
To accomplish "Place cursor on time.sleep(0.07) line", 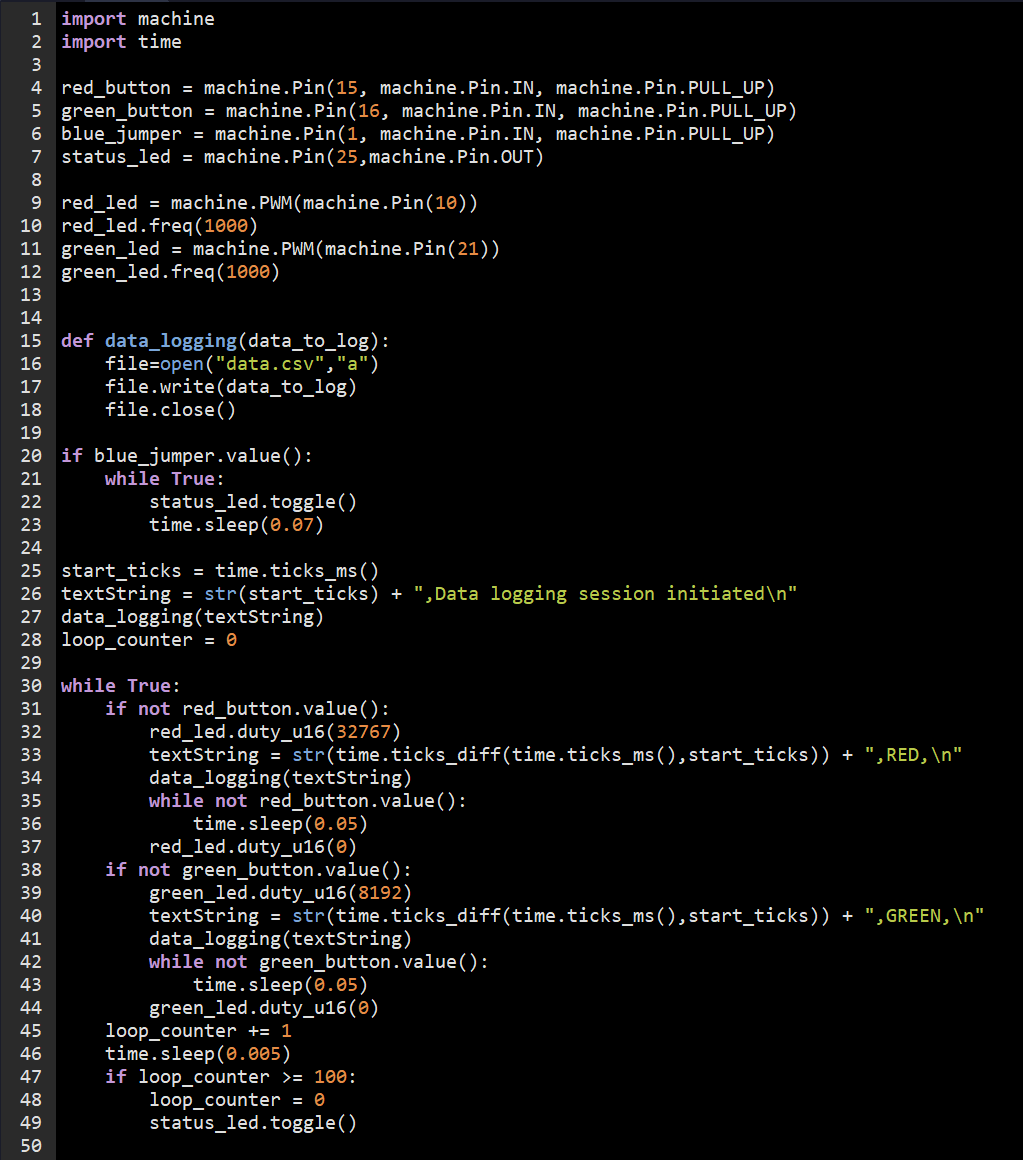I will [x=236, y=524].
